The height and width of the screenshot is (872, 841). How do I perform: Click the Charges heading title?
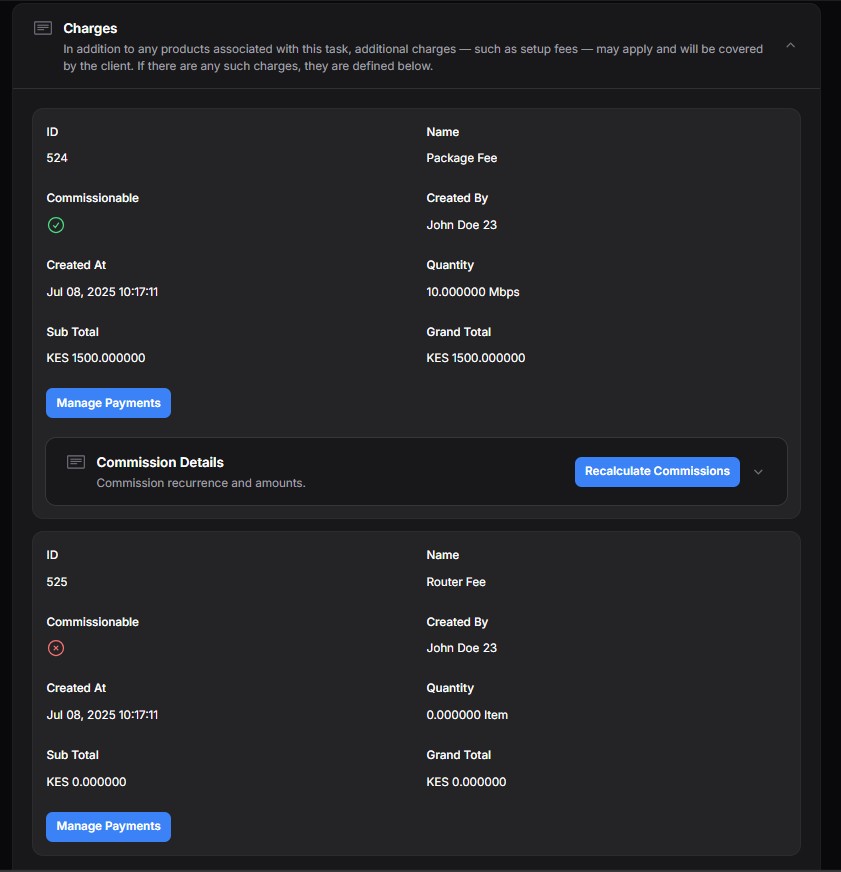90,28
